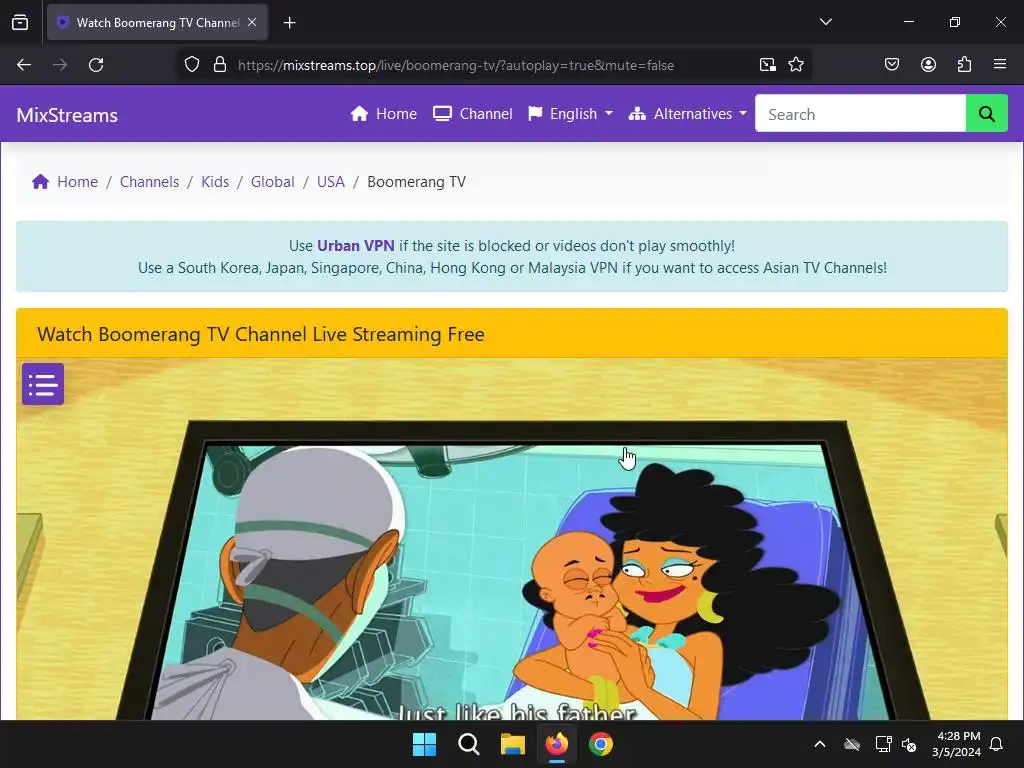Open network display tray icon
This screenshot has height=768, width=1024.
pos(883,744)
